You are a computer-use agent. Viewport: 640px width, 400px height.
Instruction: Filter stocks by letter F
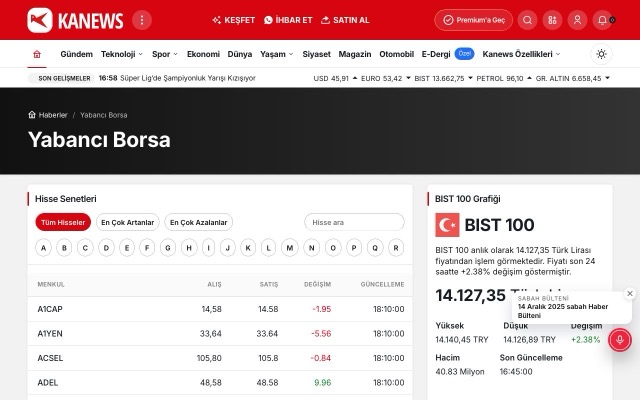(x=147, y=248)
